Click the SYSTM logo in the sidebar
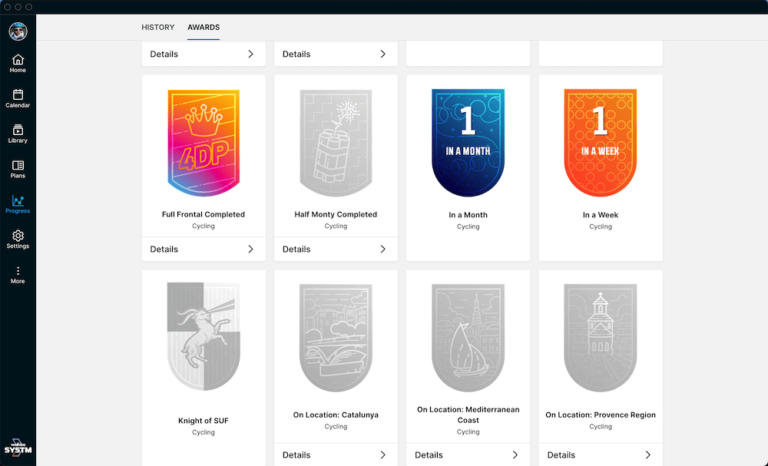 (x=18, y=447)
